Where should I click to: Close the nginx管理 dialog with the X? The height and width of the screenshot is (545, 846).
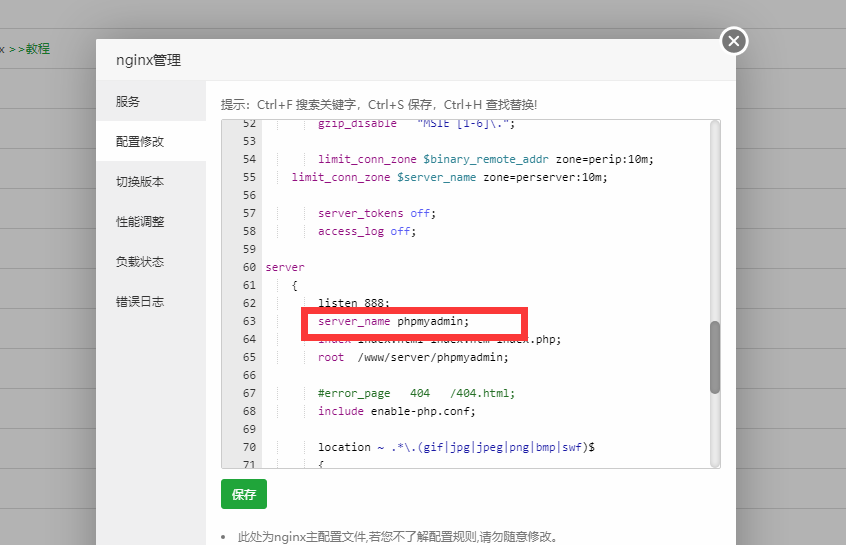point(734,41)
